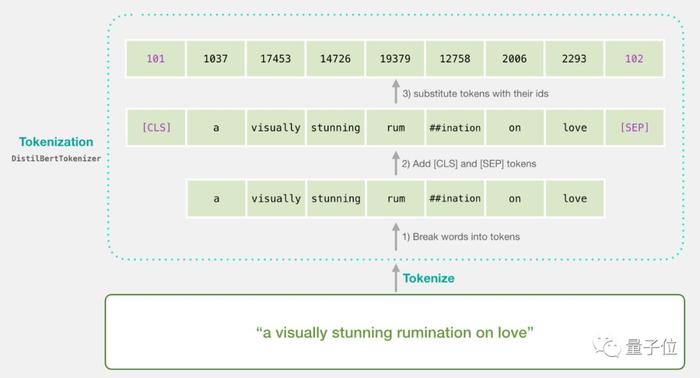Click the id cell showing 2006
The width and height of the screenshot is (700, 378).
click(x=515, y=58)
